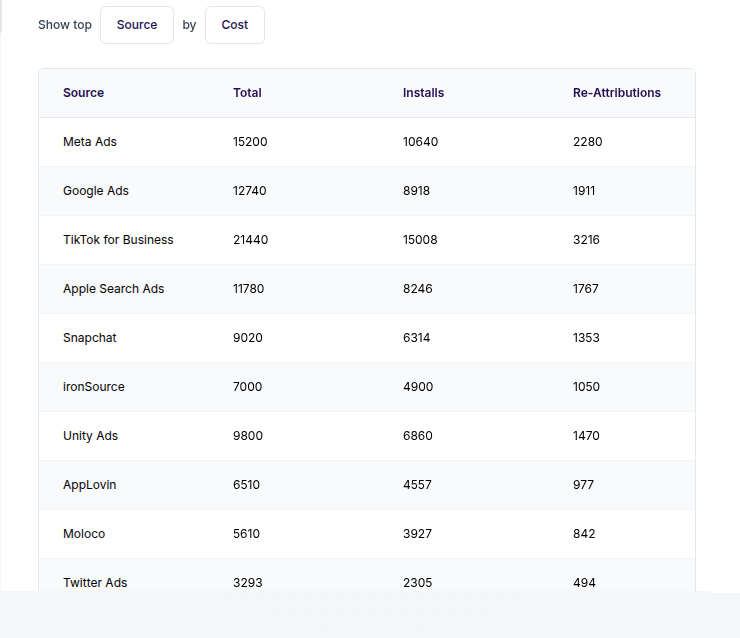Click Unity Ads re-attributions value 1470
The width and height of the screenshot is (740, 638).
[x=586, y=436]
